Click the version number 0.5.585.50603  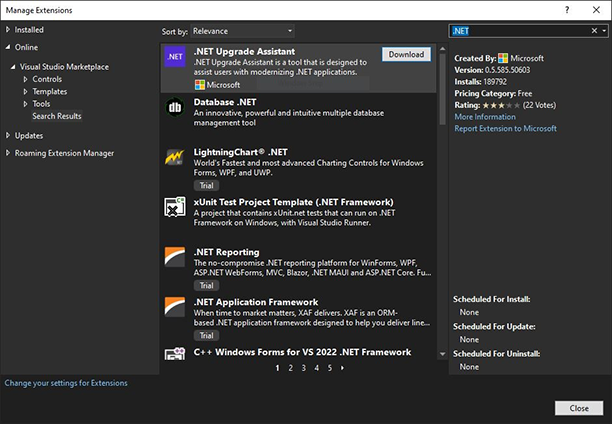pyautogui.click(x=507, y=70)
